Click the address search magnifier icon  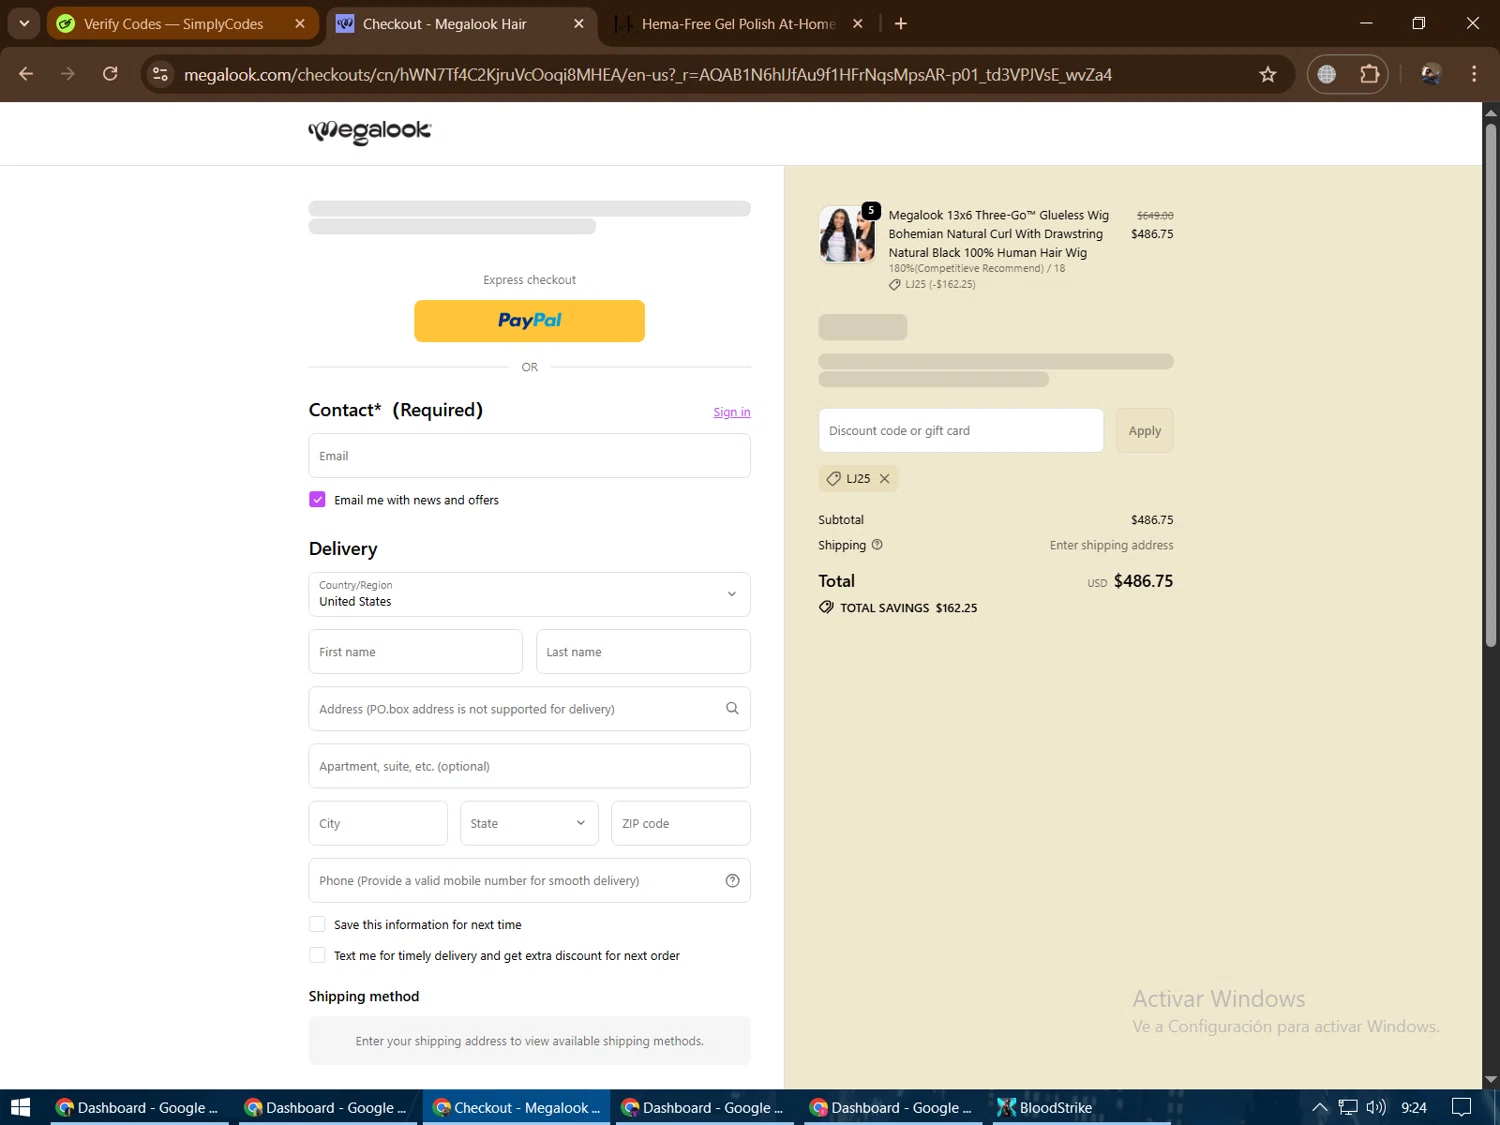tap(732, 709)
